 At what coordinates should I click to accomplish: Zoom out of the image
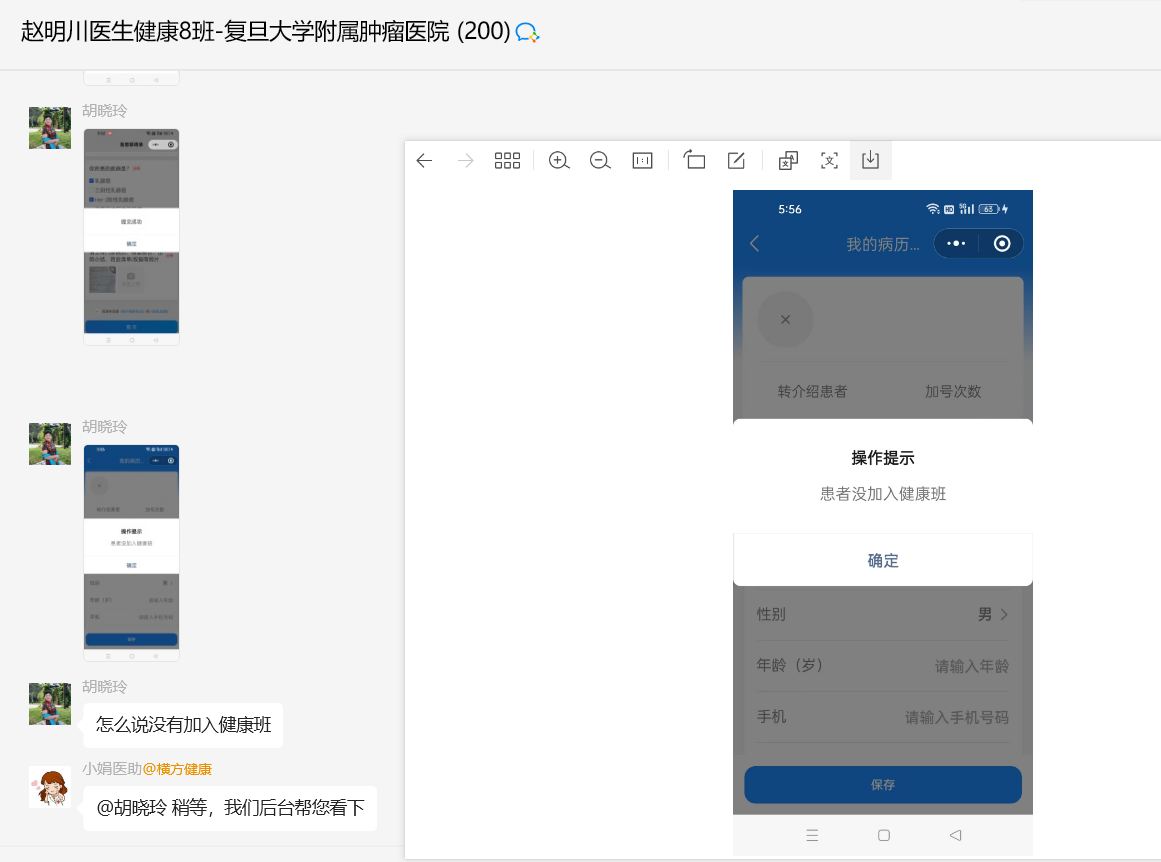(x=600, y=161)
